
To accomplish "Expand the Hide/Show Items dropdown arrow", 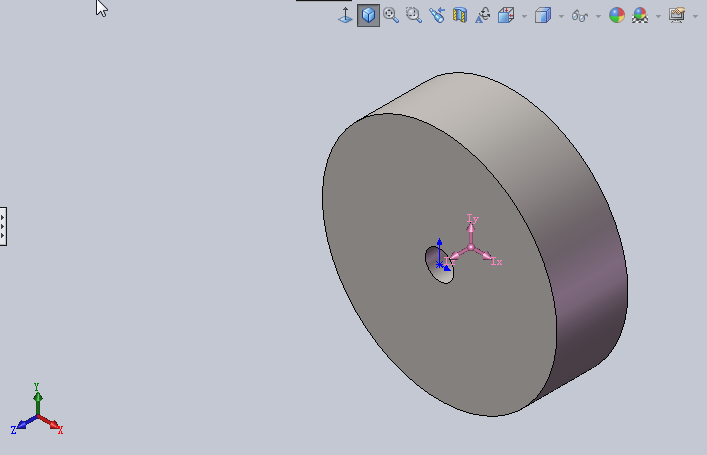I will [598, 17].
